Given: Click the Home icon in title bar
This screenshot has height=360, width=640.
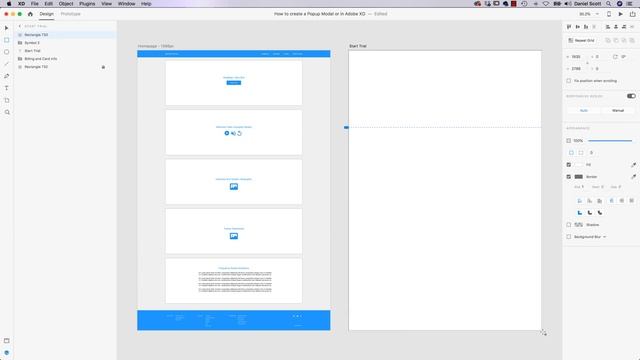Looking at the screenshot, I should pyautogui.click(x=30, y=14).
